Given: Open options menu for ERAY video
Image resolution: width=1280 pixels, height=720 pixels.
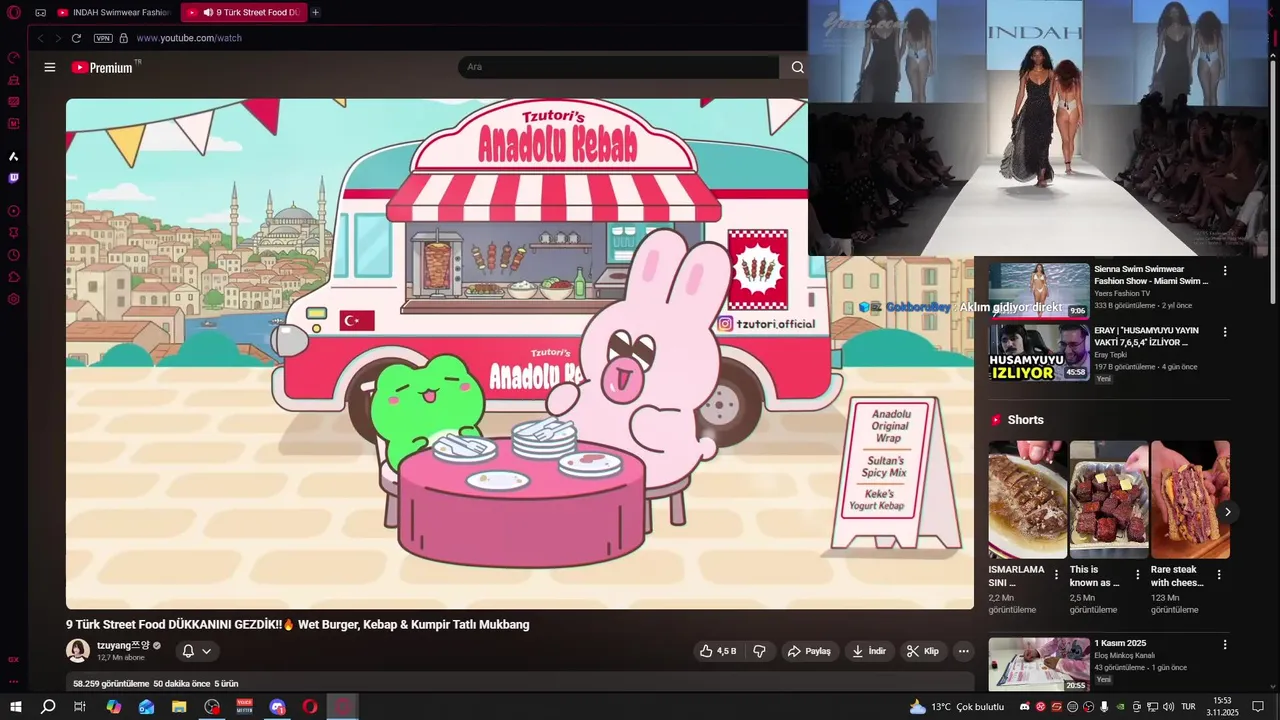Looking at the screenshot, I should pos(1225,332).
